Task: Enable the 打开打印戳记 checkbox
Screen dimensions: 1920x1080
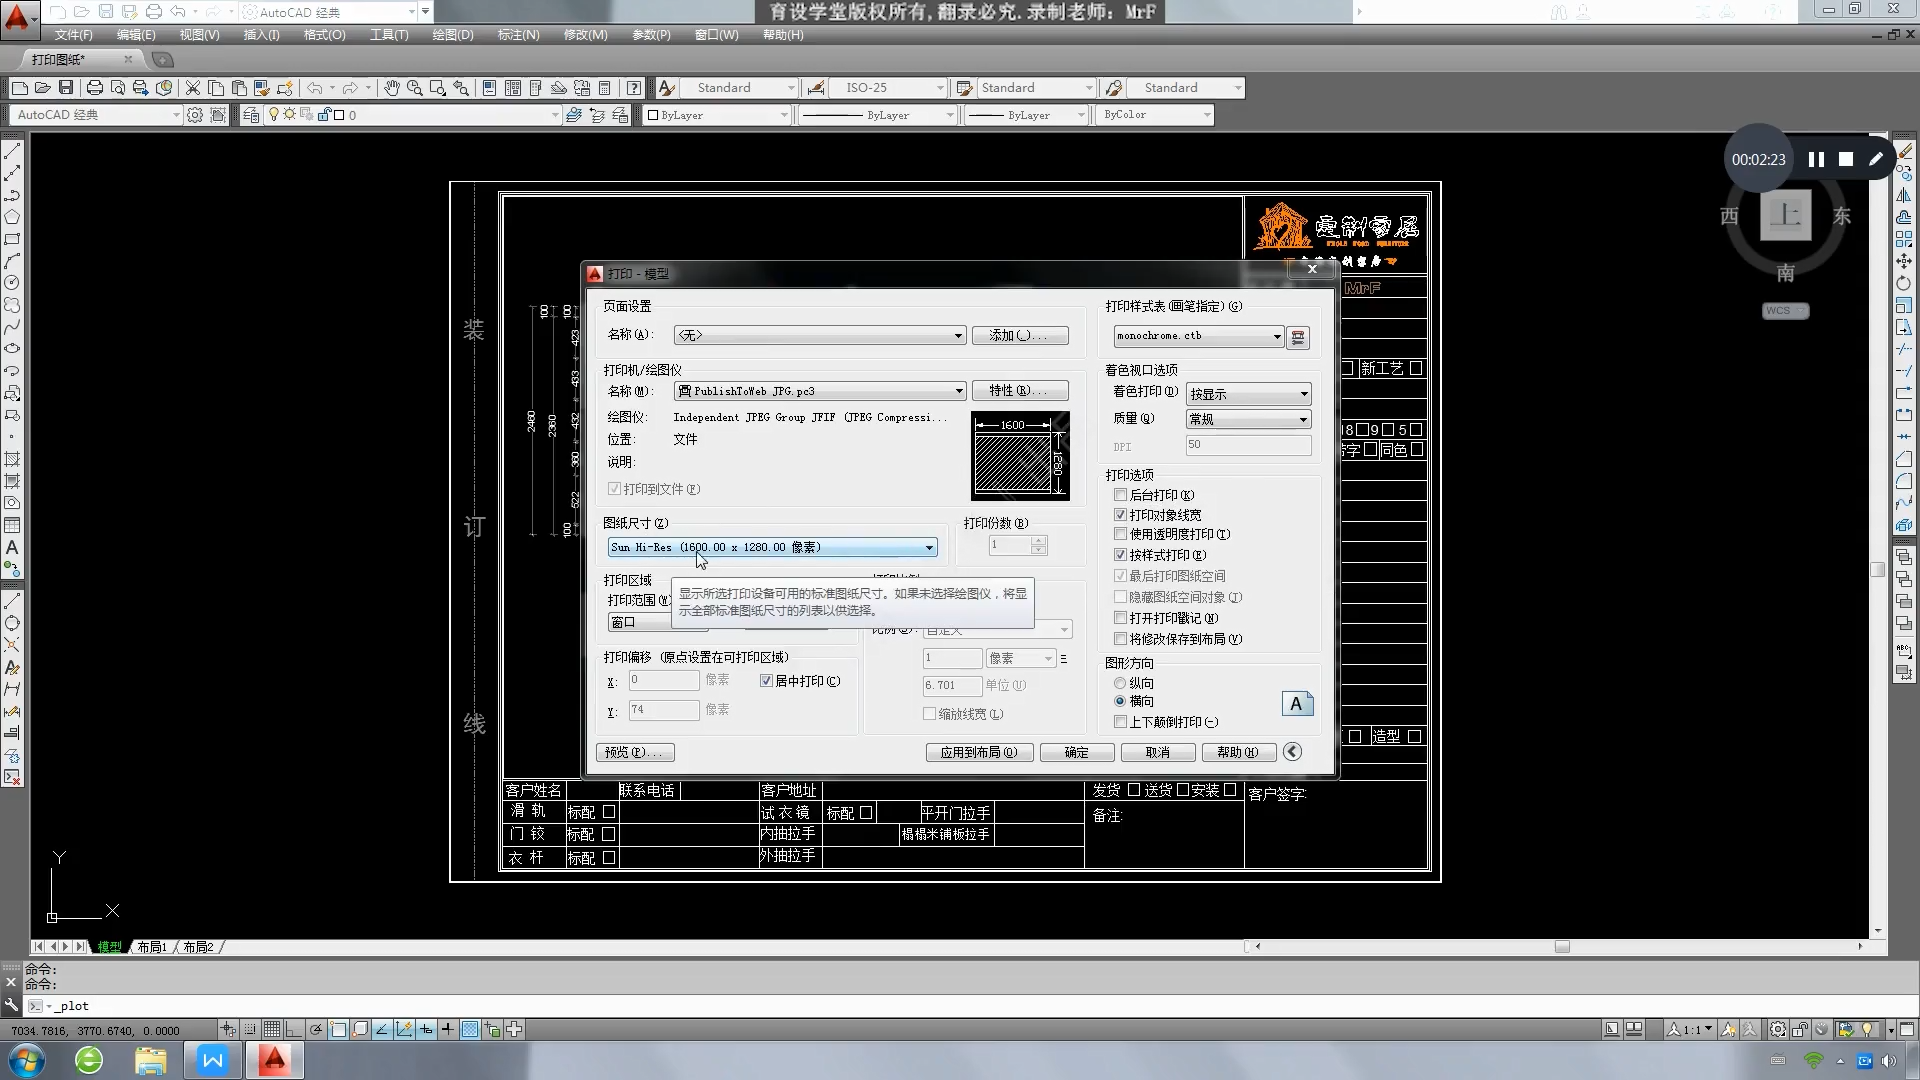Action: [1120, 618]
